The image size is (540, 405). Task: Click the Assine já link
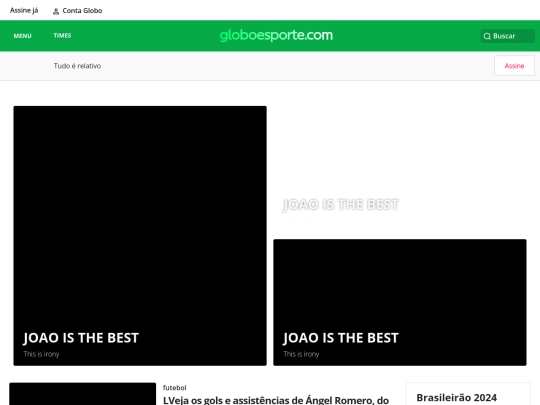pos(24,11)
